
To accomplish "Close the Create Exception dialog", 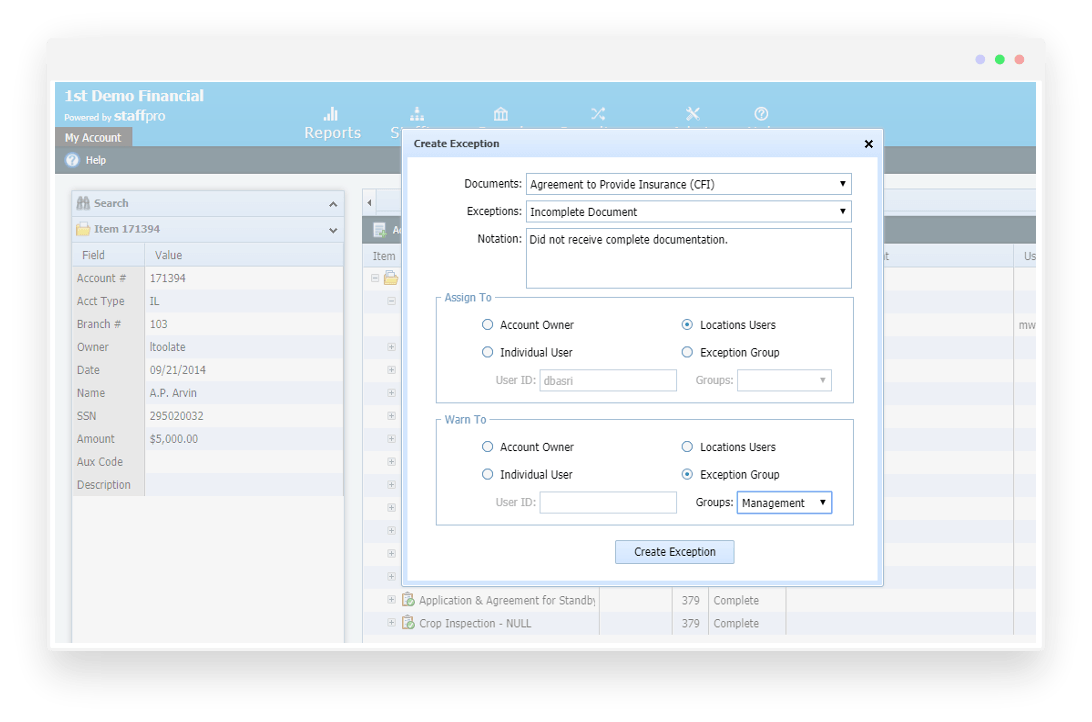I will [868, 144].
